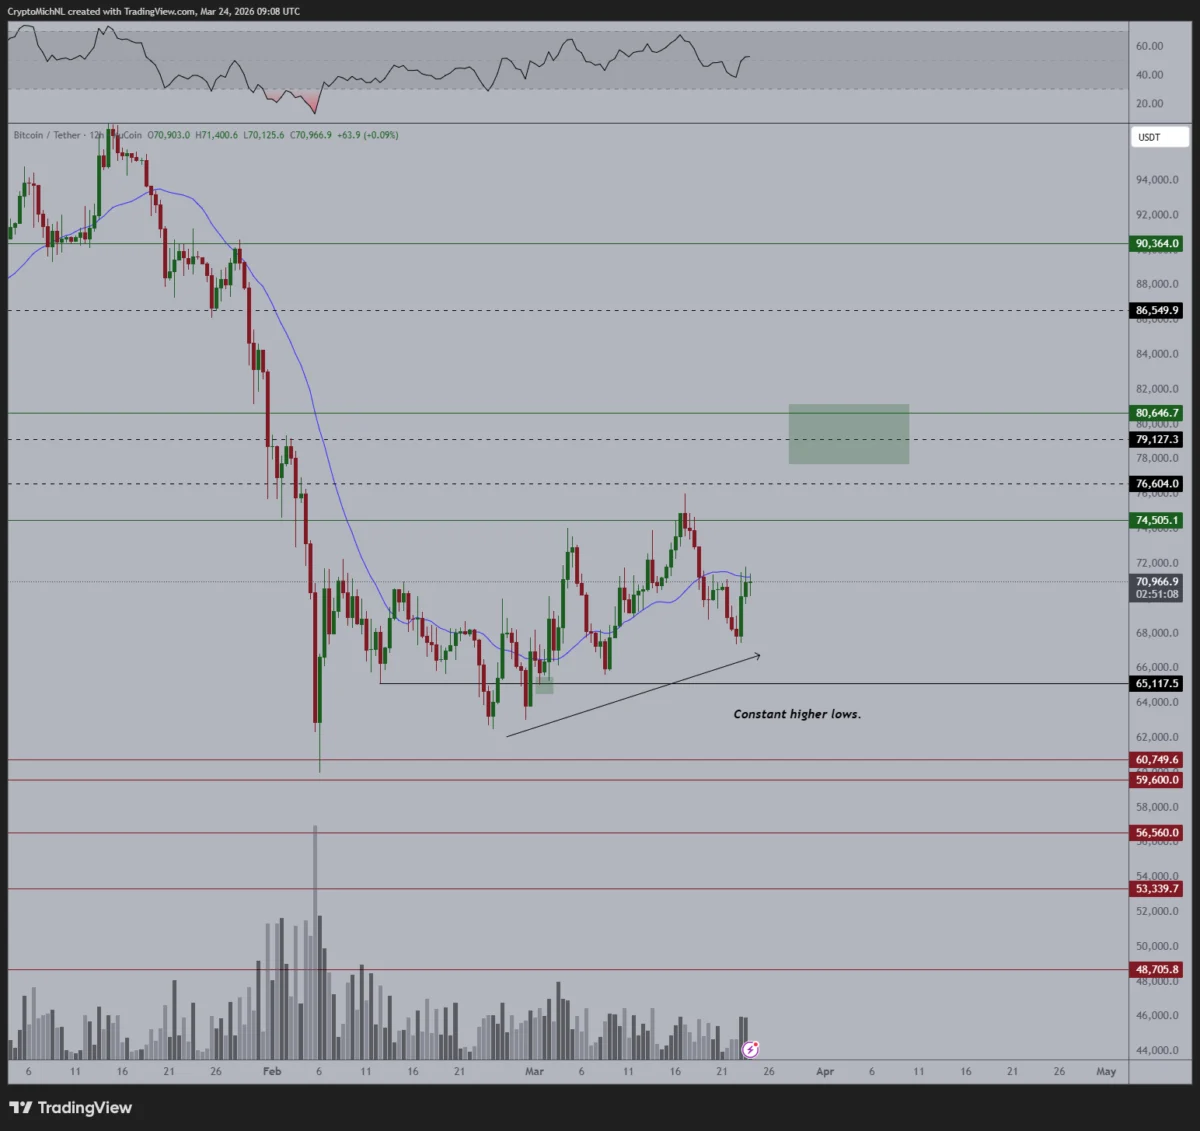
Task: Click the tallest volume bar near Feb 6
Action: pyautogui.click(x=315, y=942)
